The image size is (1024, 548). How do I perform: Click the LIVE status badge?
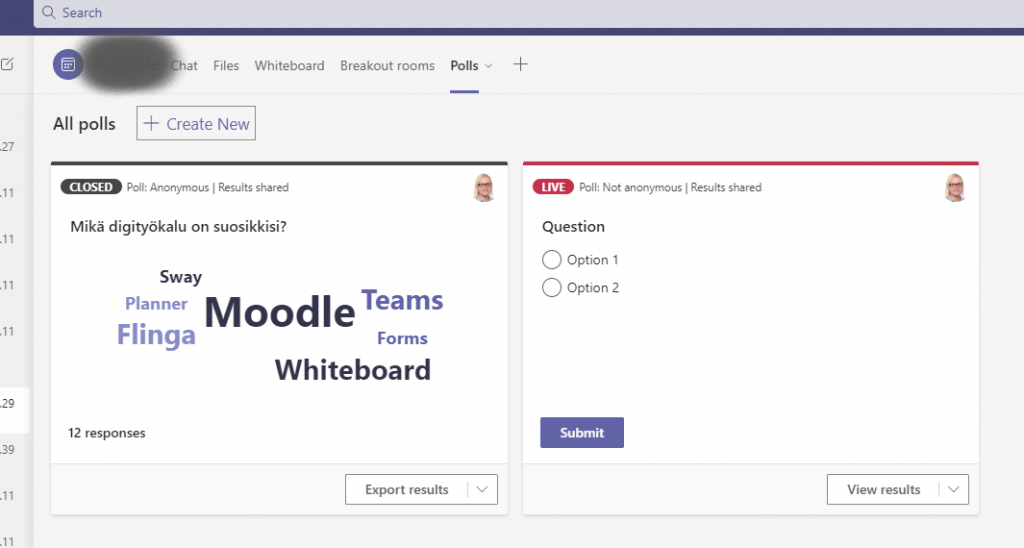click(553, 187)
